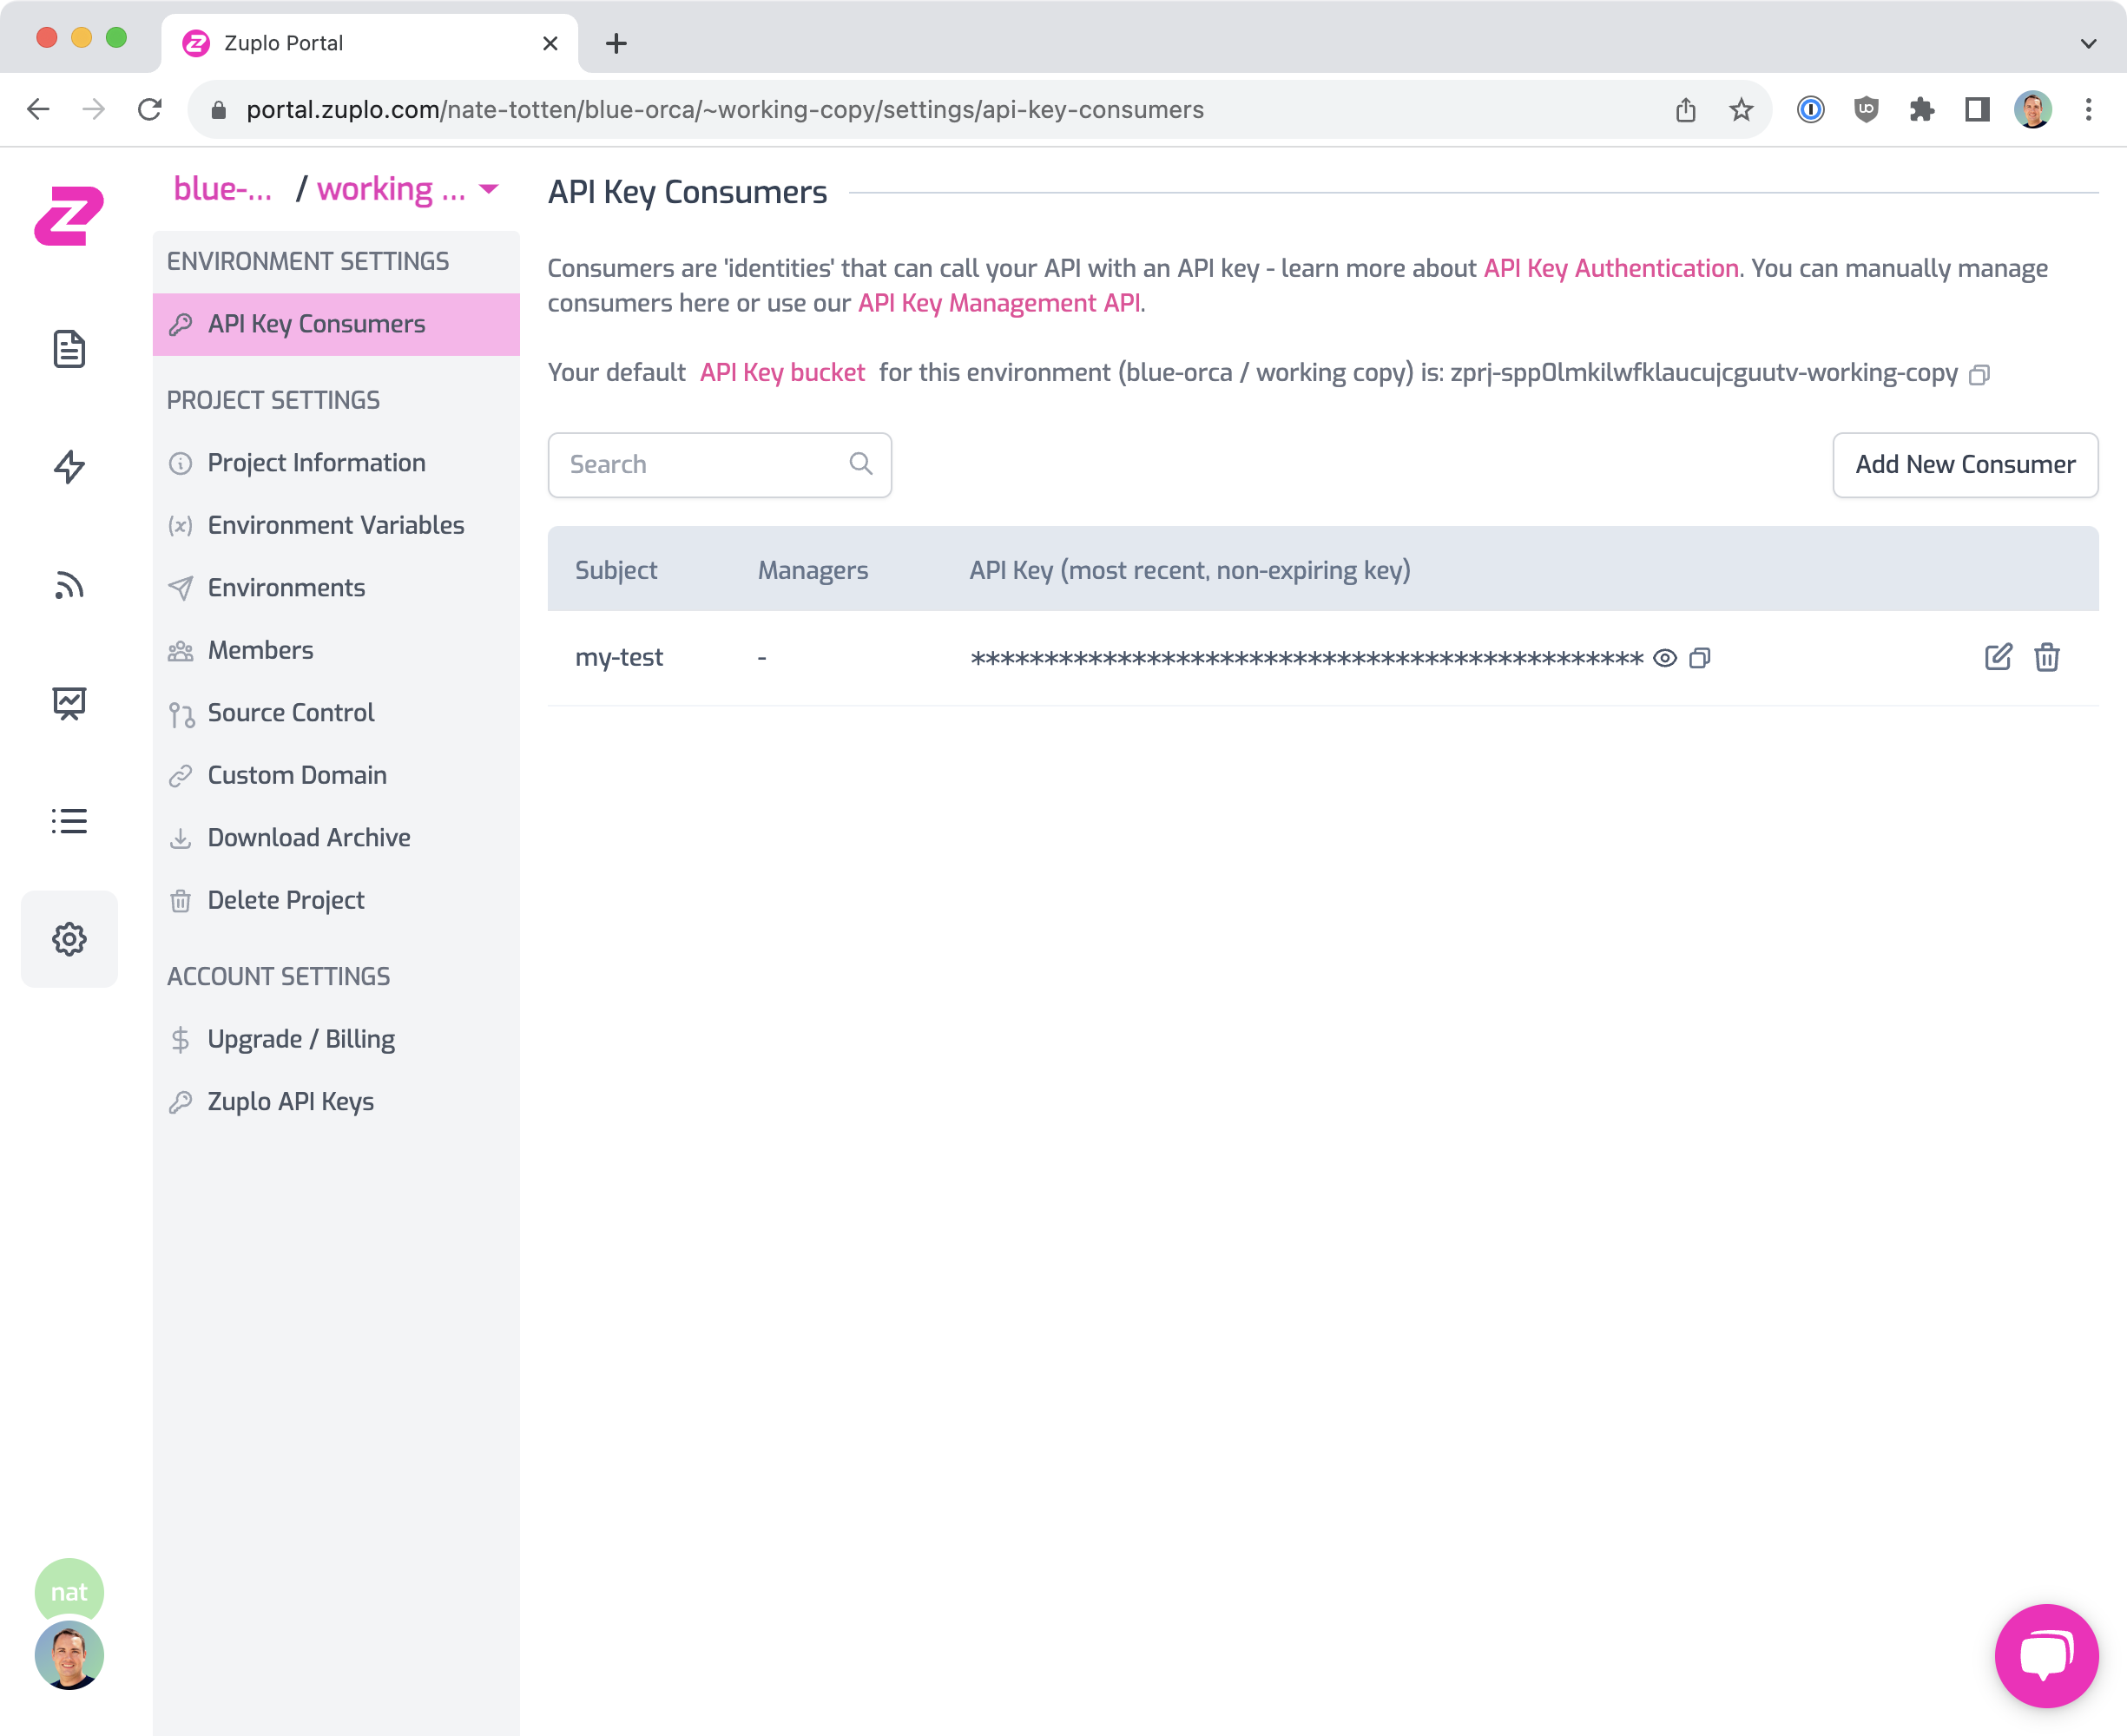Click the blue-... project breadcrumb link

pos(222,189)
